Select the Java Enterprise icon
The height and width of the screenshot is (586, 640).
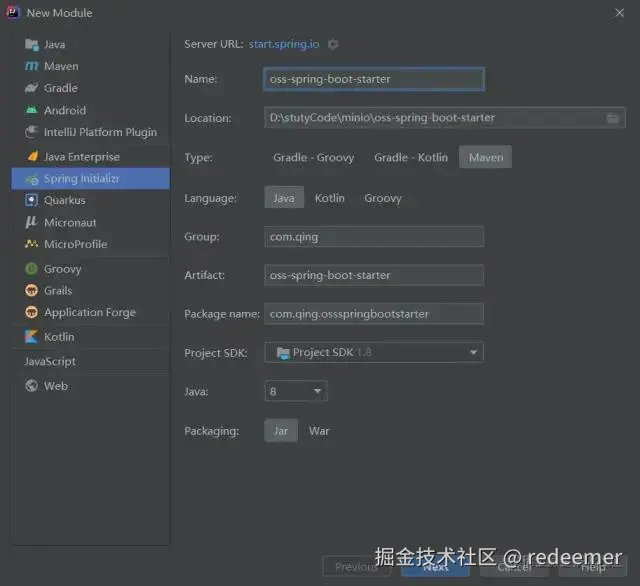click(x=32, y=157)
